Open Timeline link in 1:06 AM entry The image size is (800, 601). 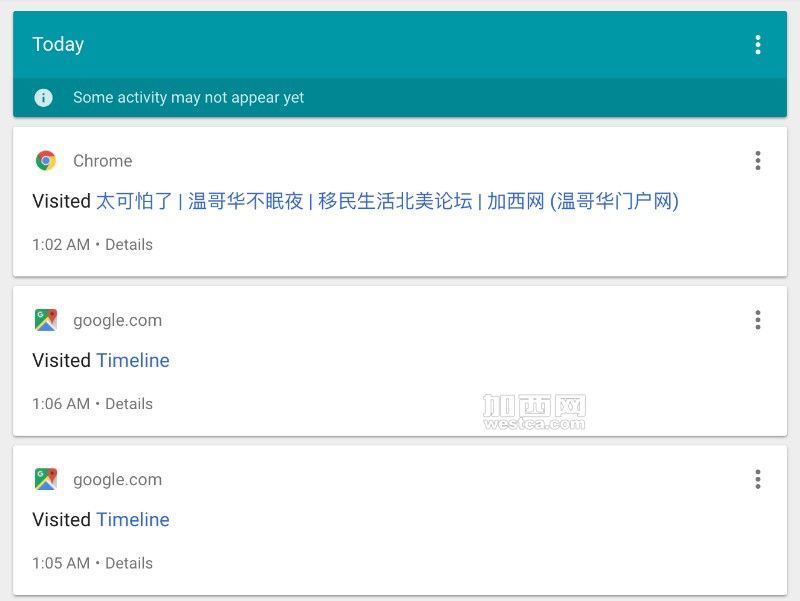(133, 360)
